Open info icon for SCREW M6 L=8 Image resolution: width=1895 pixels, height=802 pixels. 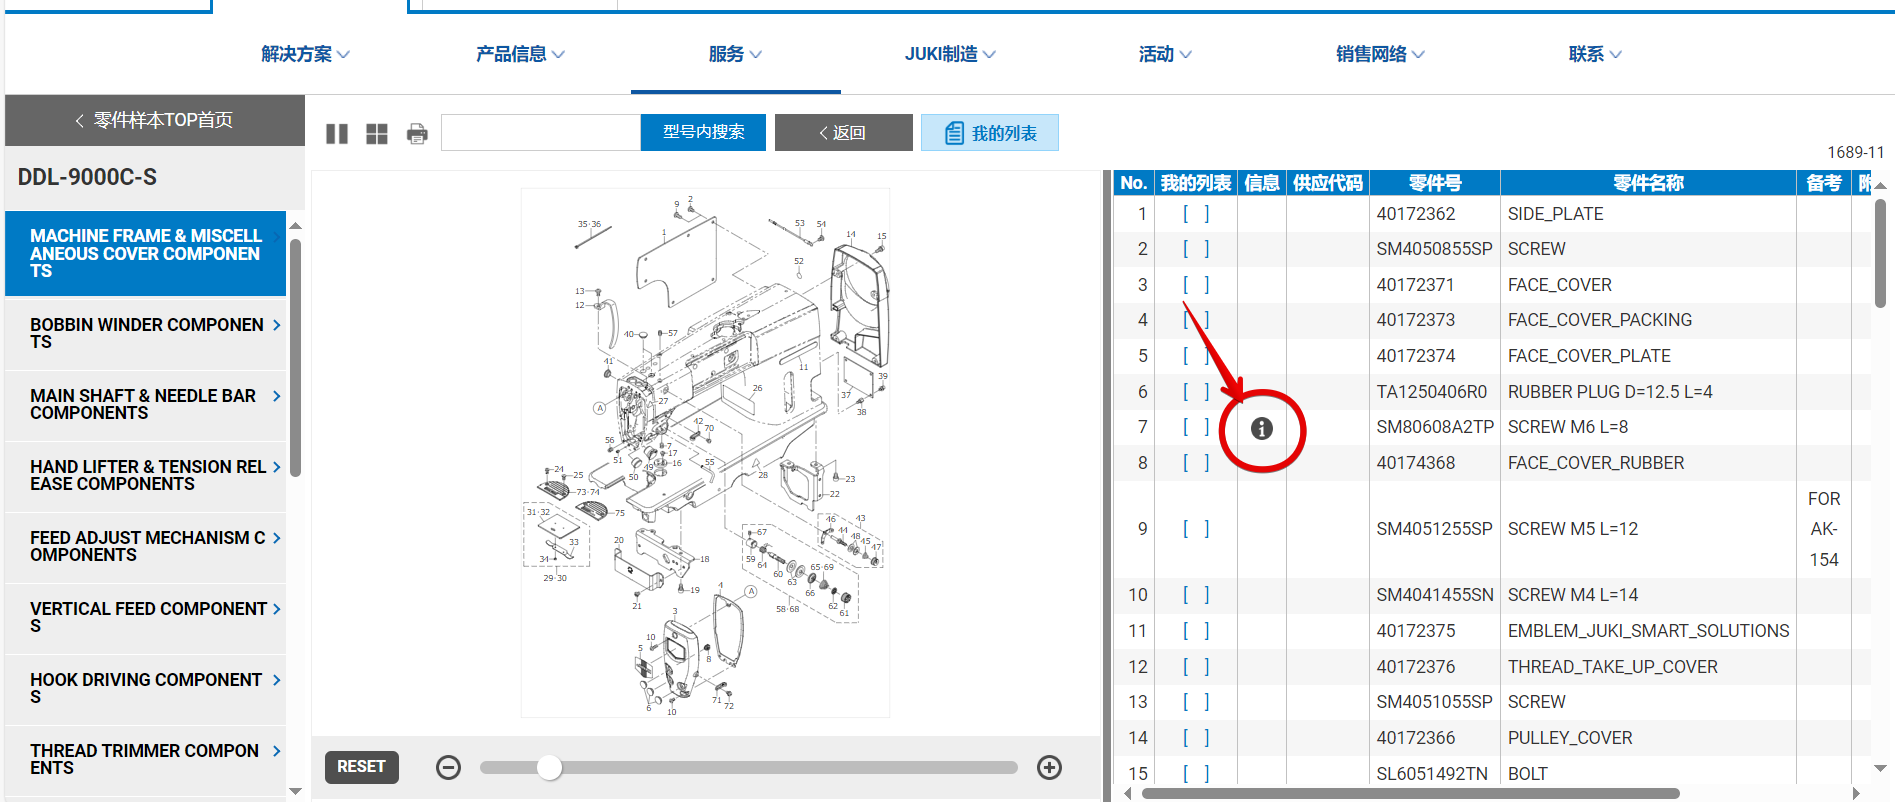[1262, 428]
